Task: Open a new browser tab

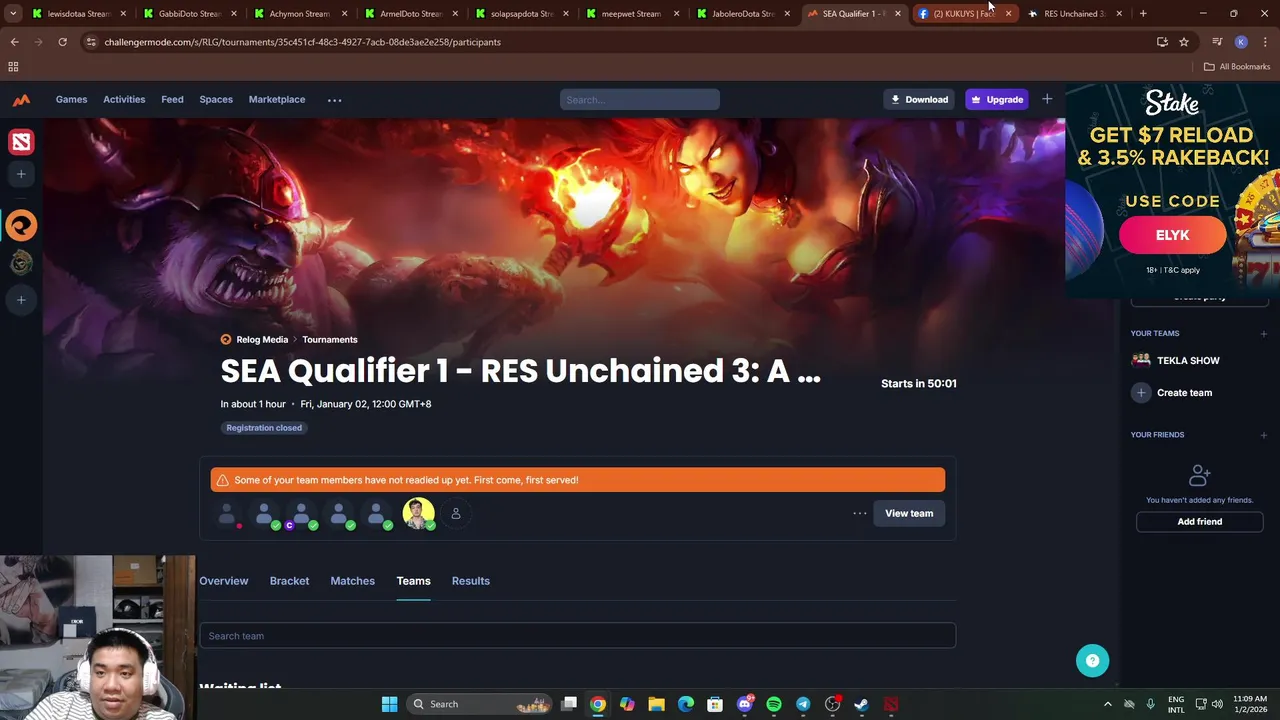Action: click(1143, 14)
